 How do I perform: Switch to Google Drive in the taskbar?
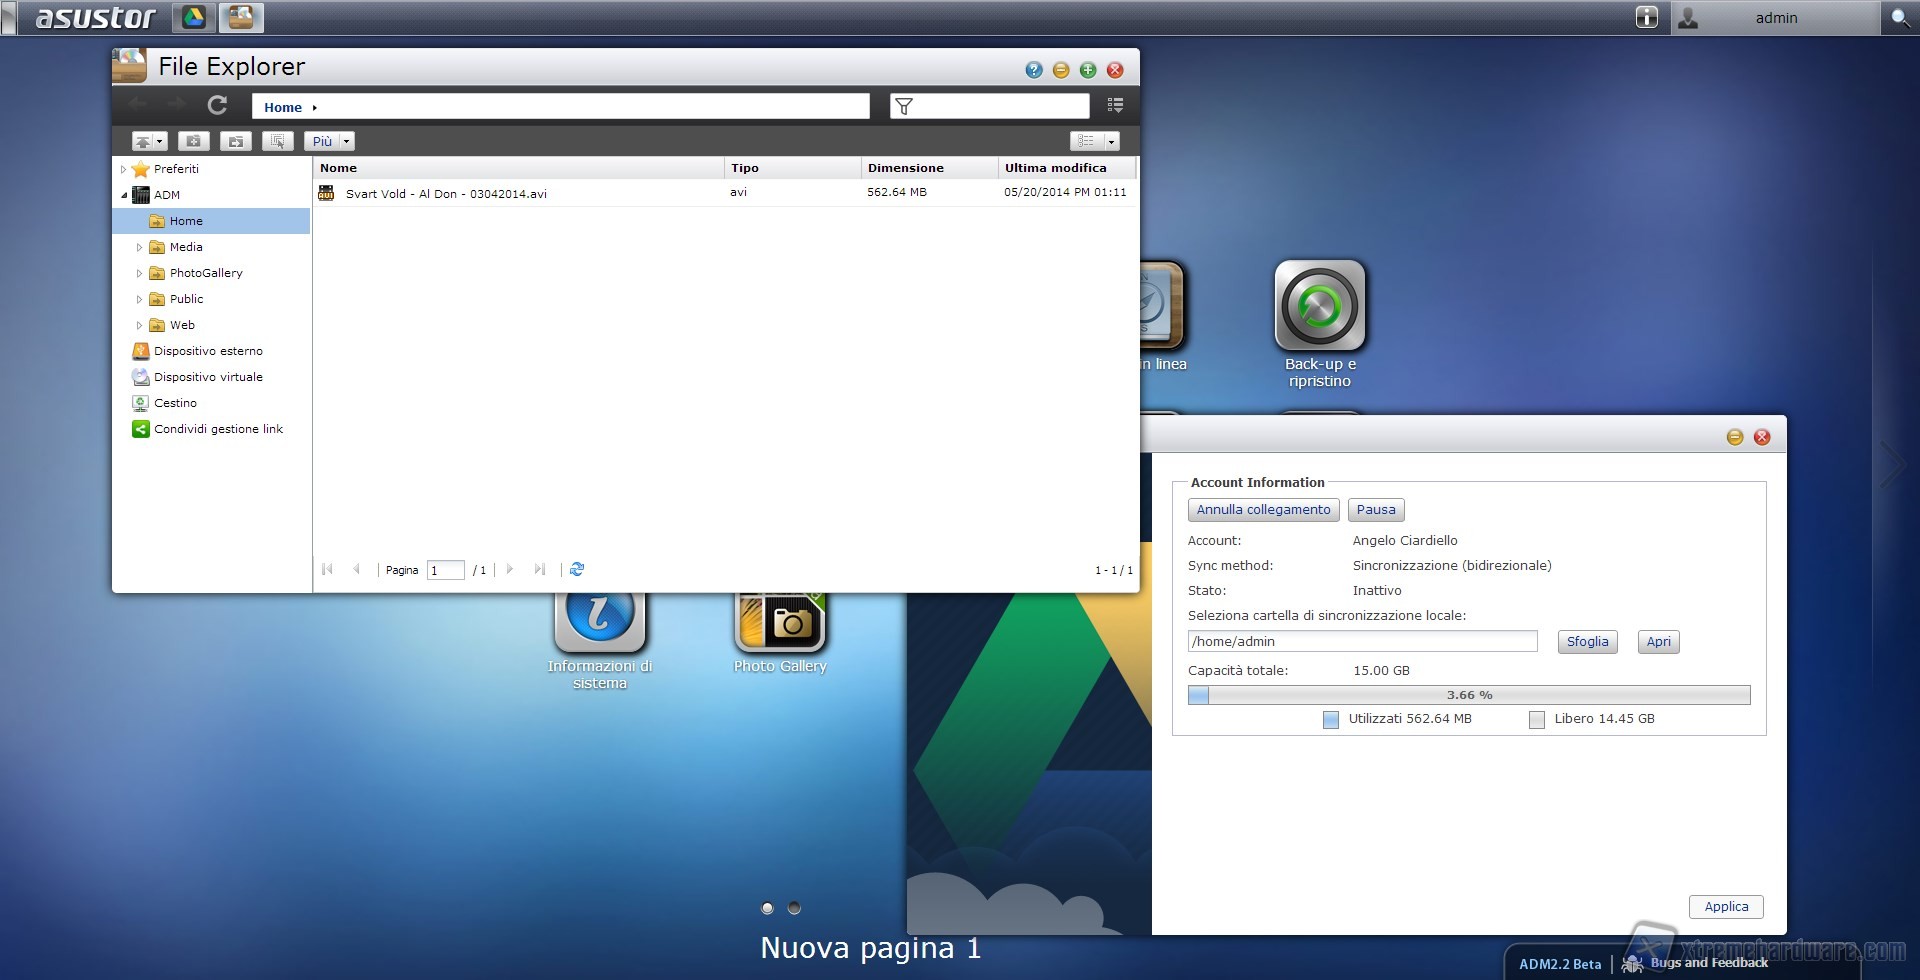193,17
